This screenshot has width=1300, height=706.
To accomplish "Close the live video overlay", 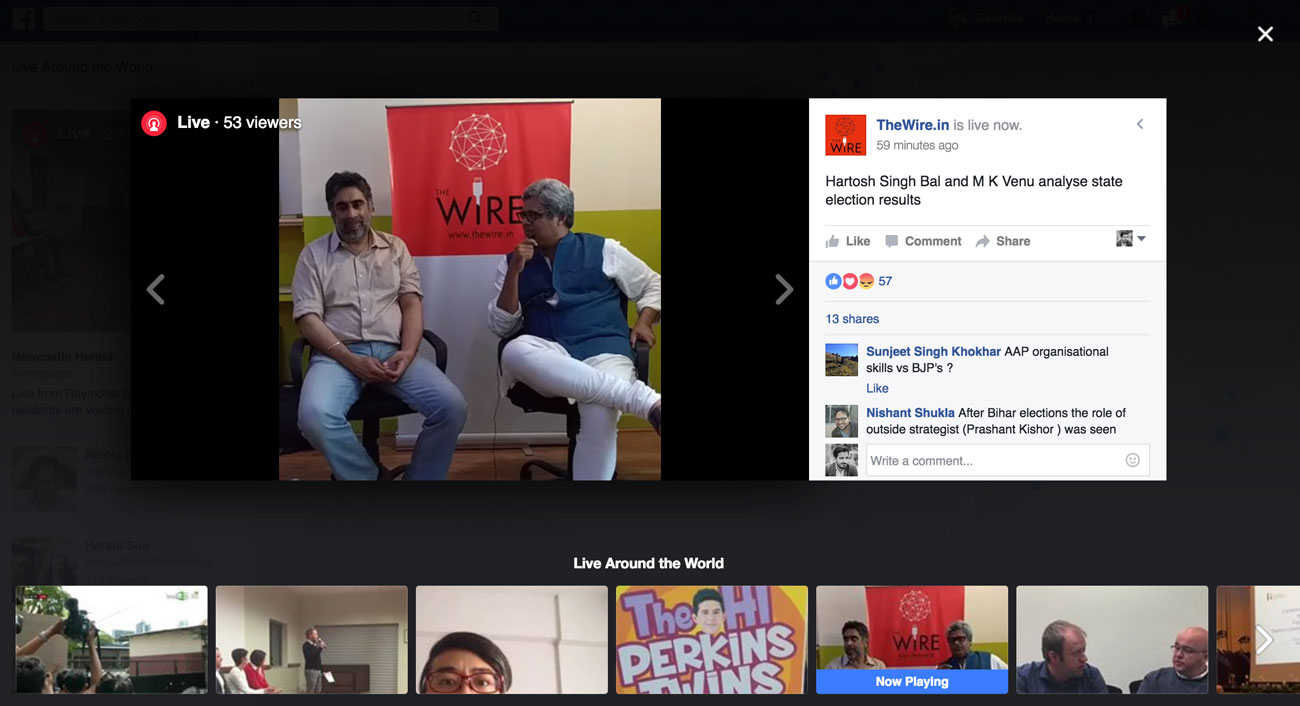I will point(1265,34).
